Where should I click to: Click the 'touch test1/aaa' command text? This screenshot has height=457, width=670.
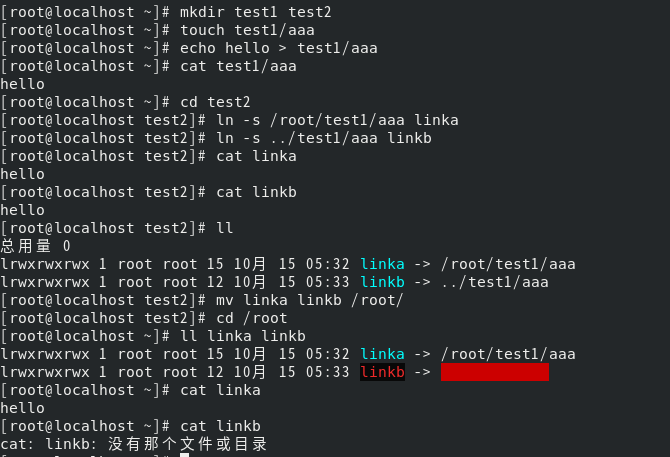coord(246,30)
